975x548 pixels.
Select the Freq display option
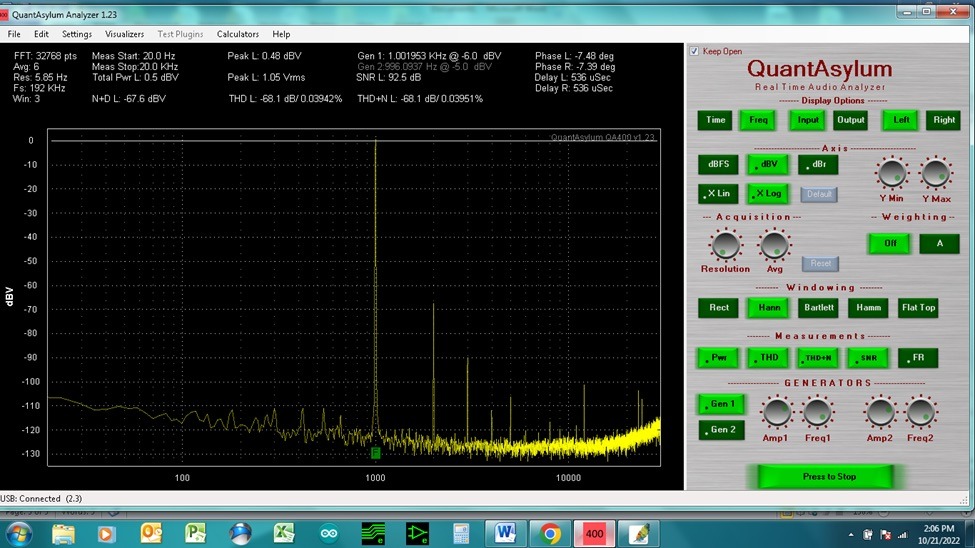click(x=758, y=120)
